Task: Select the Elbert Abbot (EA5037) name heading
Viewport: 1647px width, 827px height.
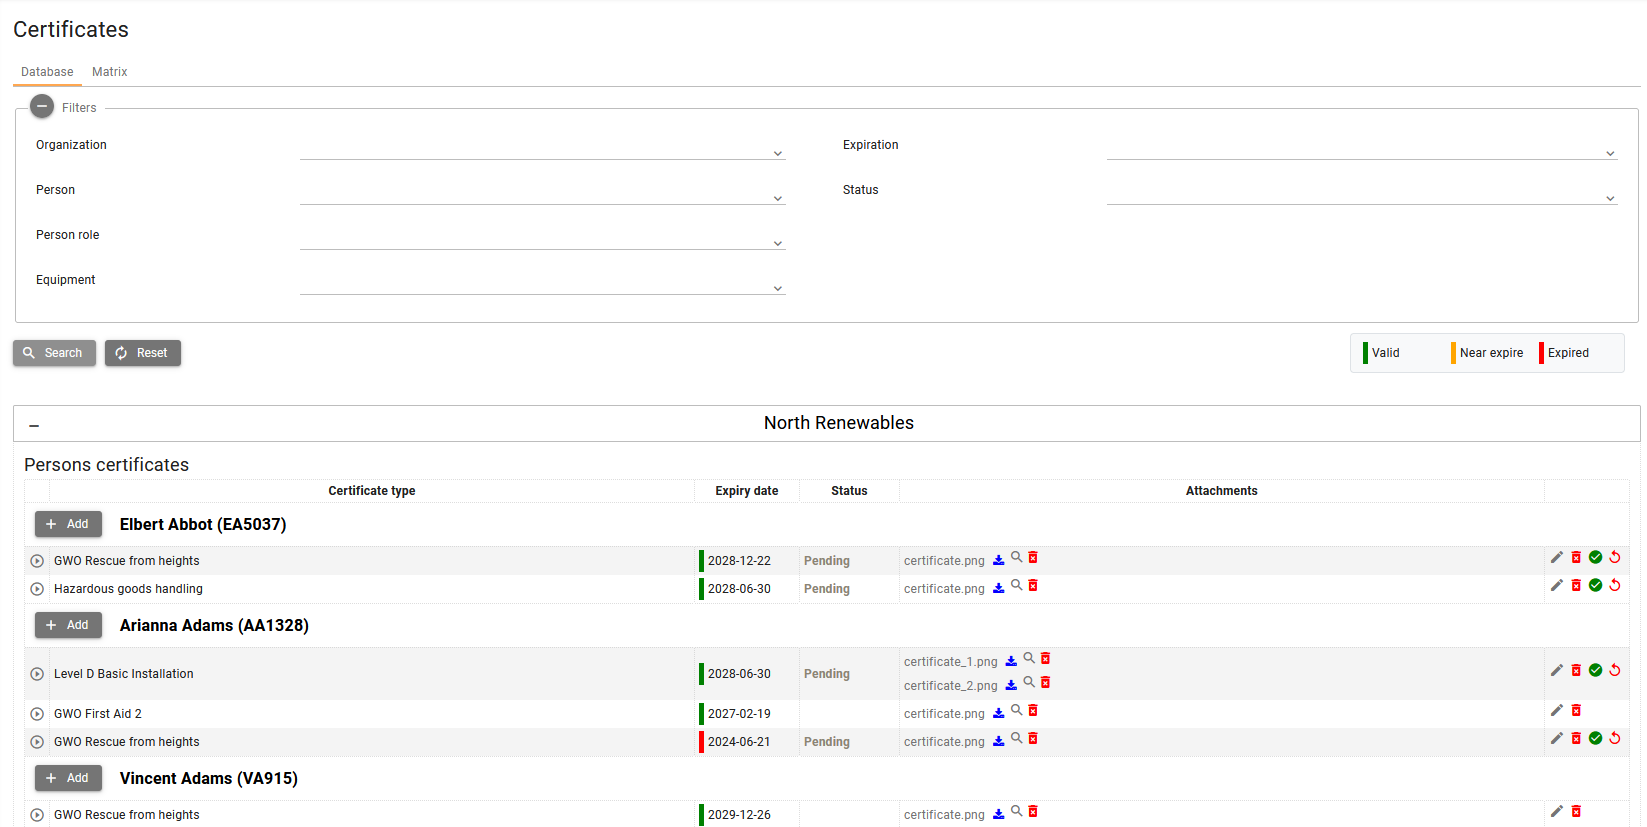Action: click(x=203, y=524)
